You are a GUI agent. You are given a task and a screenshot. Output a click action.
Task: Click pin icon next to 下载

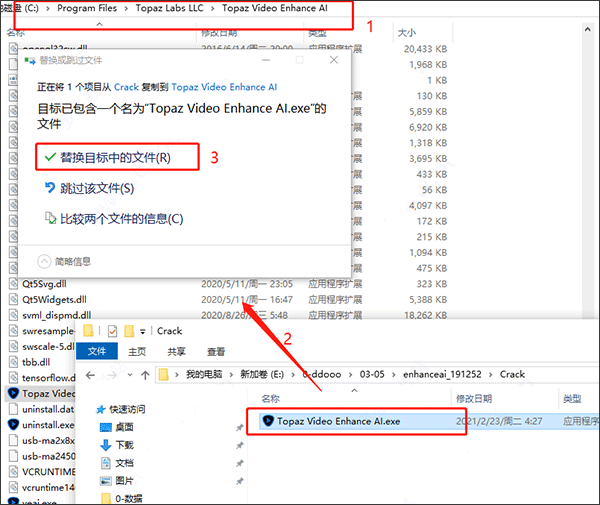click(240, 445)
